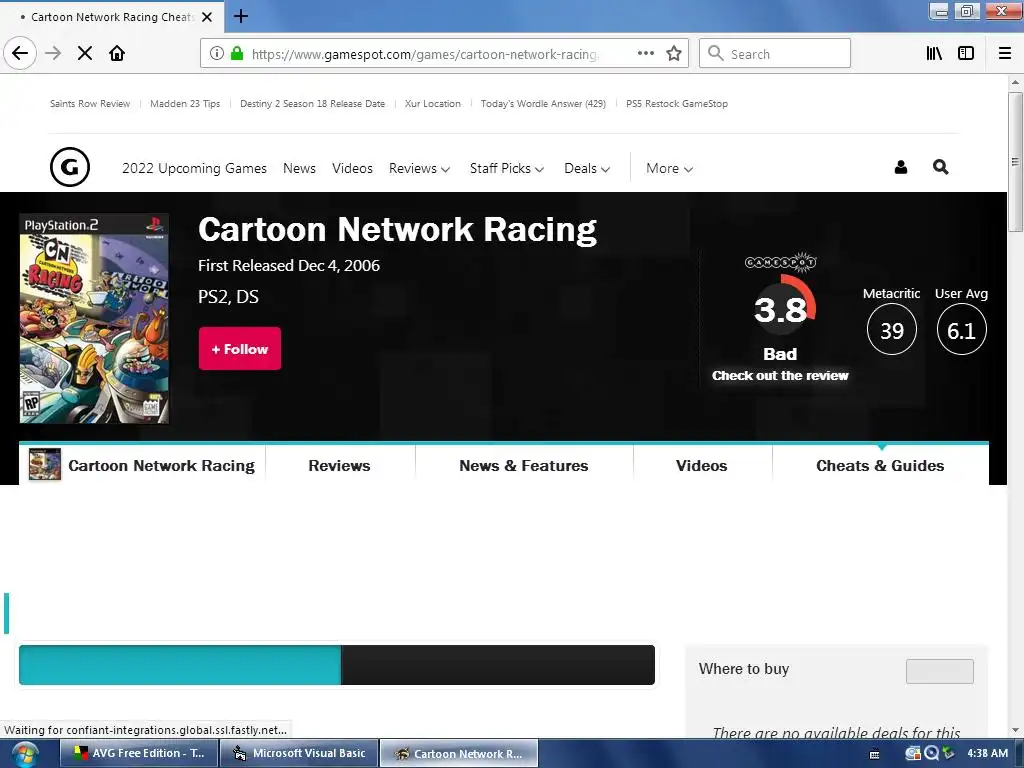
Task: Open the News nav item
Action: [299, 168]
